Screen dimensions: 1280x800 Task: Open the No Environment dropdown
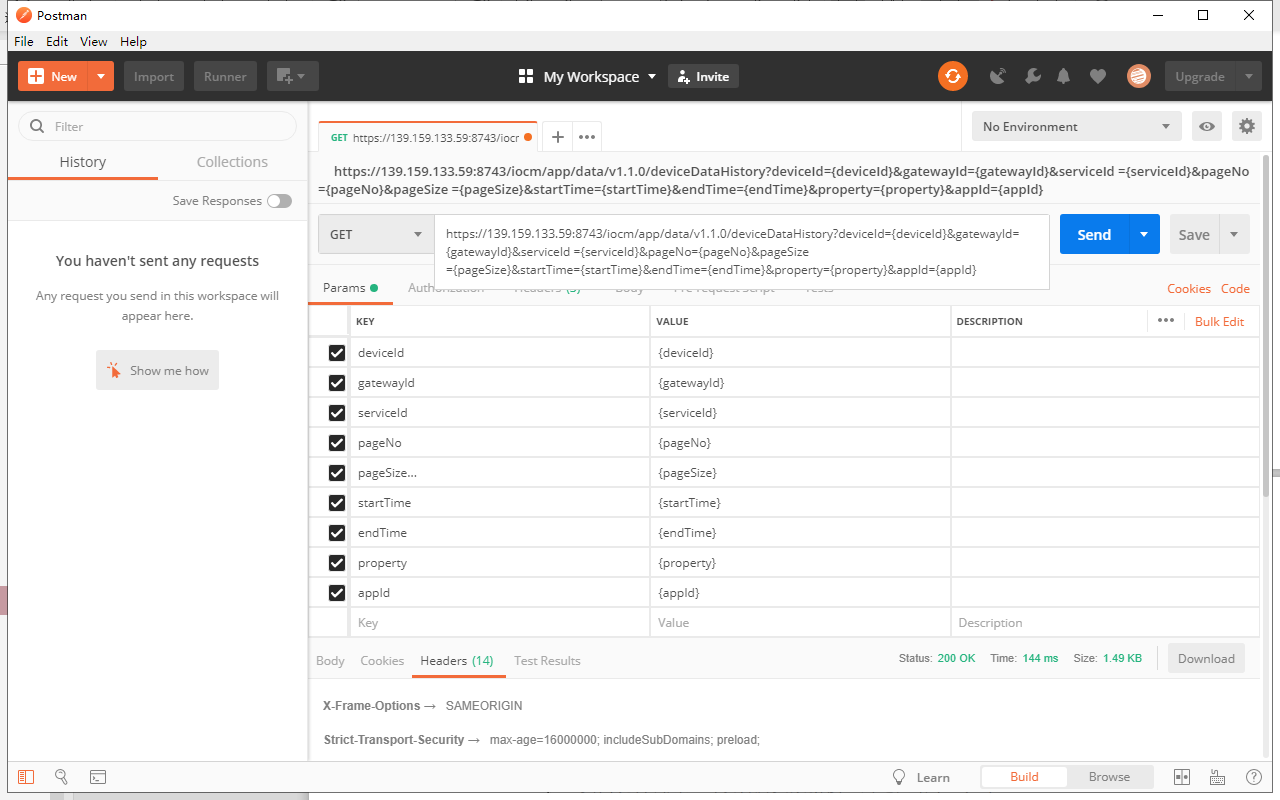1076,126
